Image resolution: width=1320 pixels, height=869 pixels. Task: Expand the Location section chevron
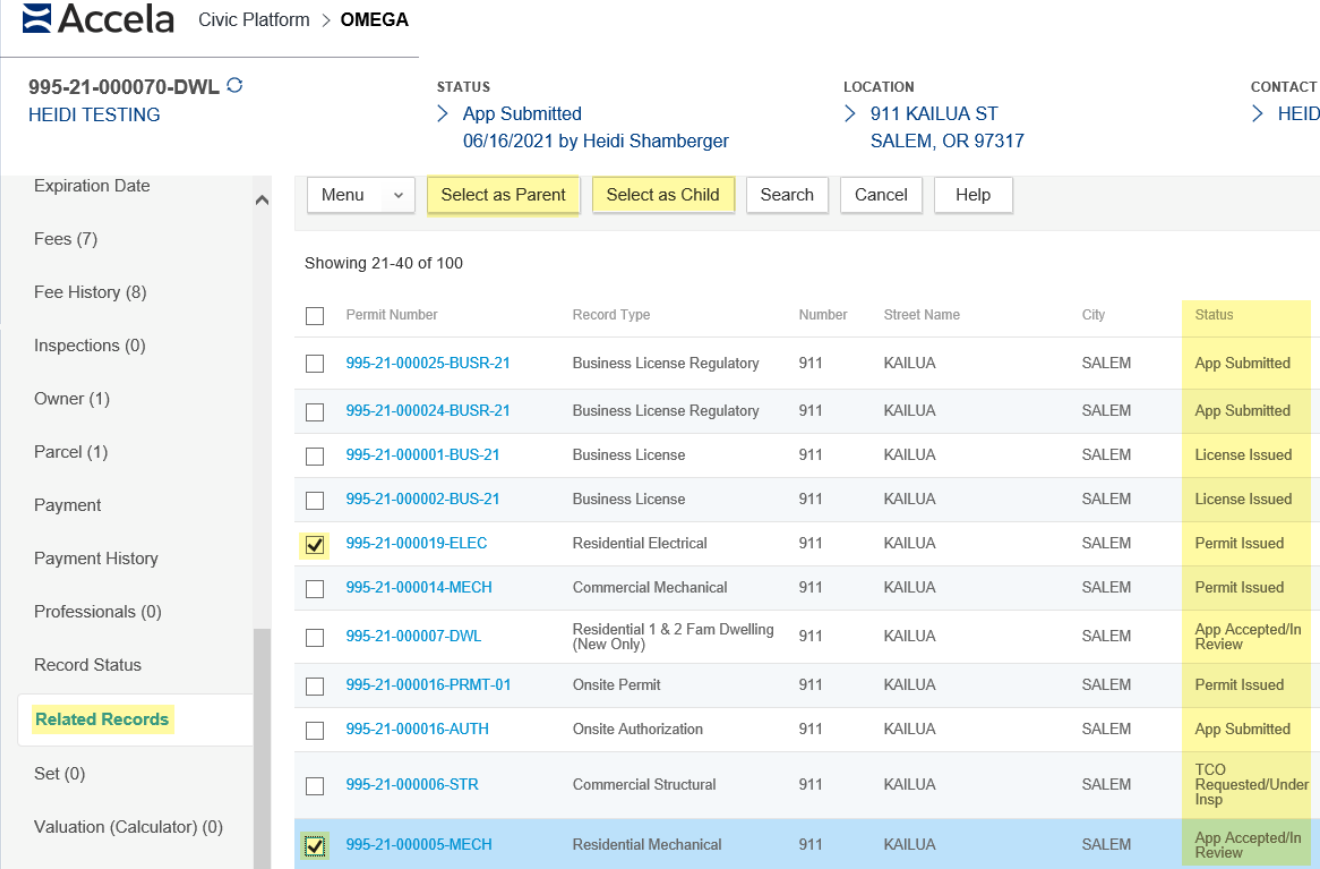849,114
